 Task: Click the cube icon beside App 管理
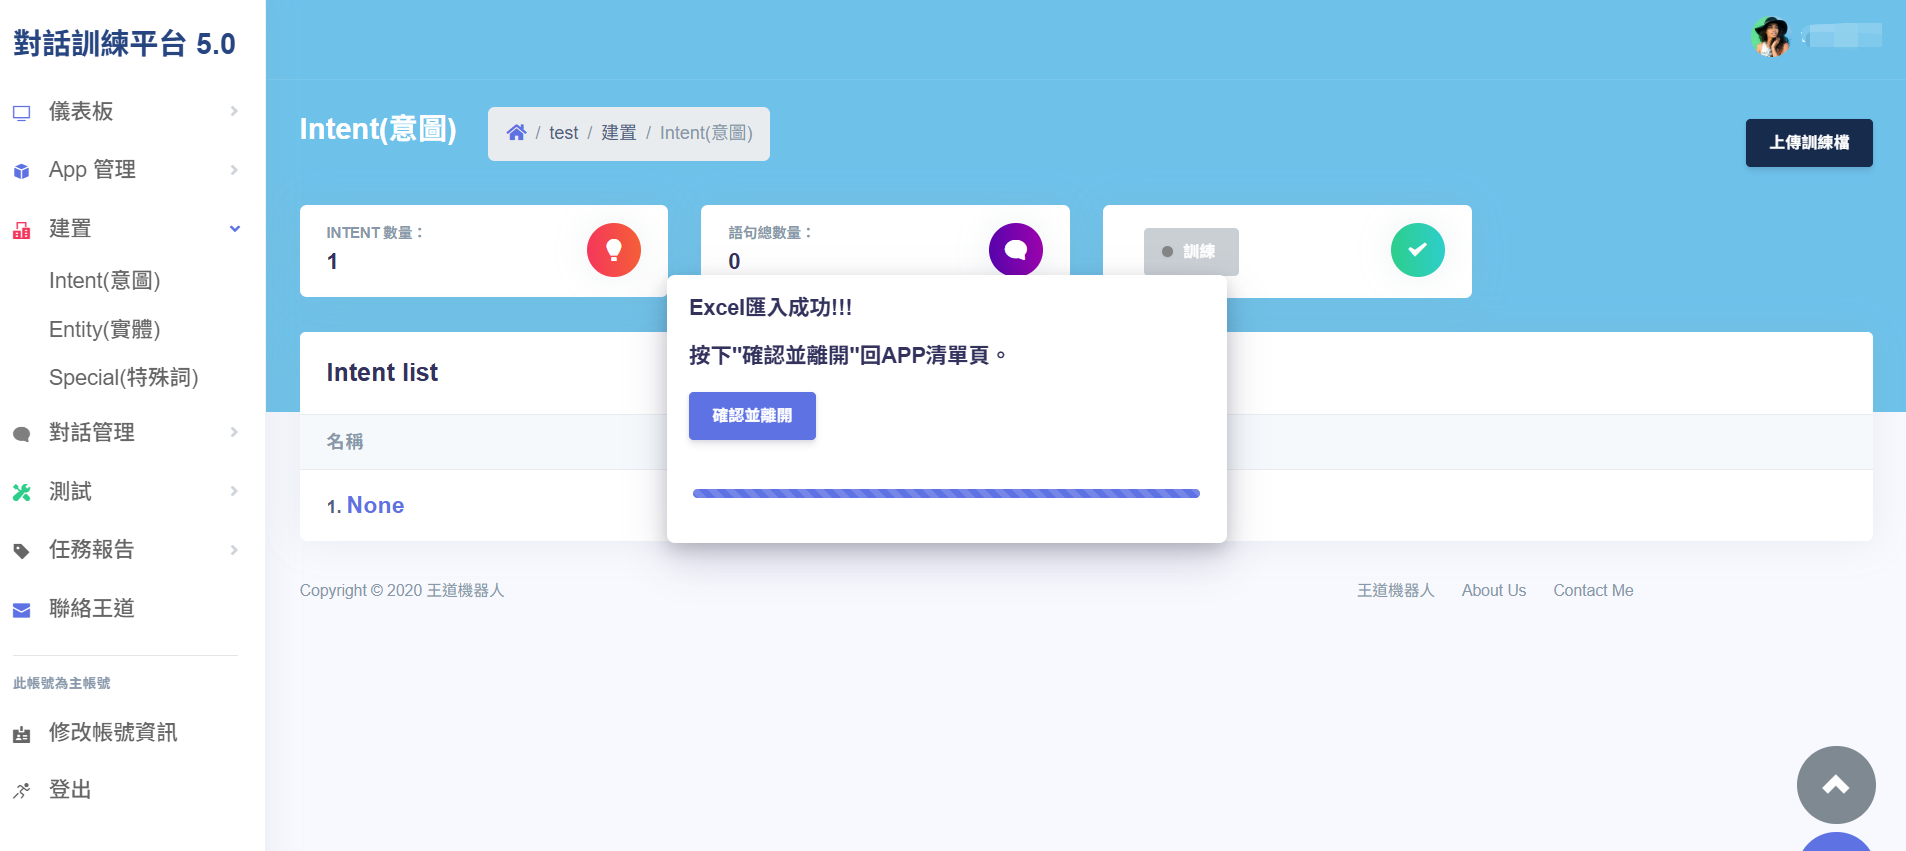(21, 171)
